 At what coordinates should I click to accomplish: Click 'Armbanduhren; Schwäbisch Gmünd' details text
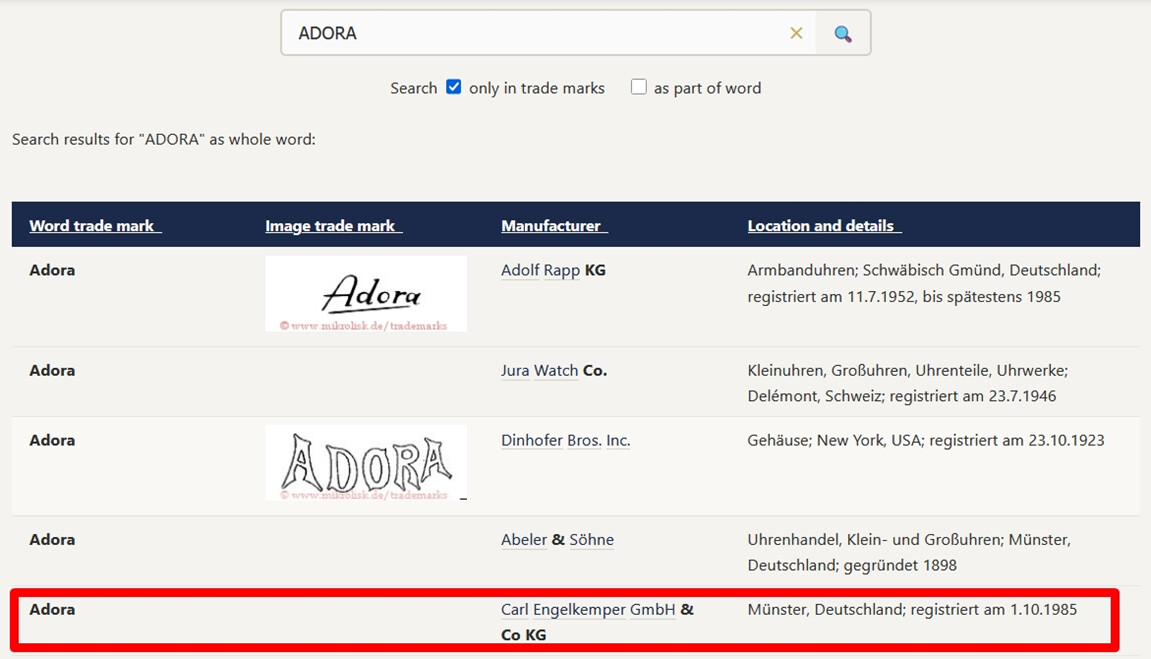pyautogui.click(x=874, y=270)
